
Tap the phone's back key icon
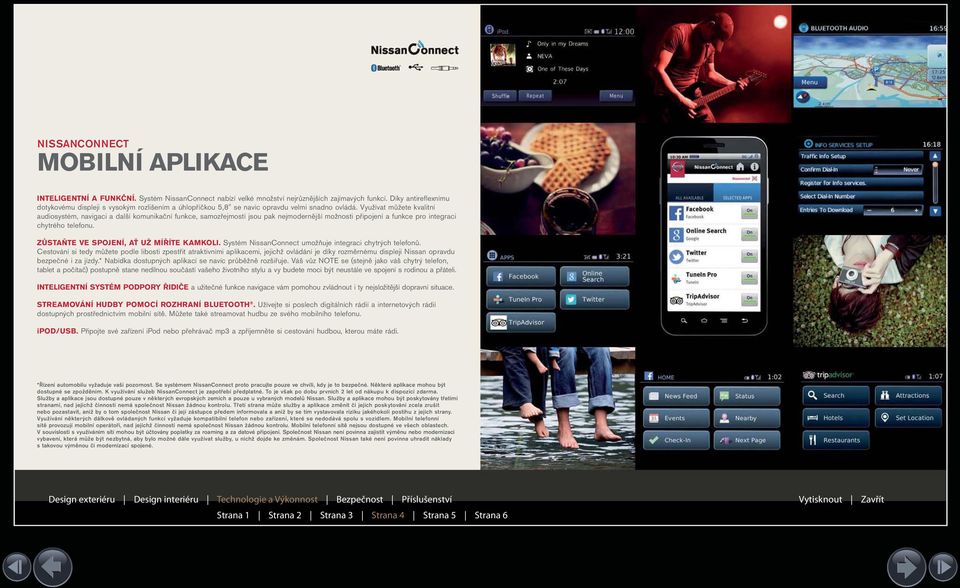point(744,320)
